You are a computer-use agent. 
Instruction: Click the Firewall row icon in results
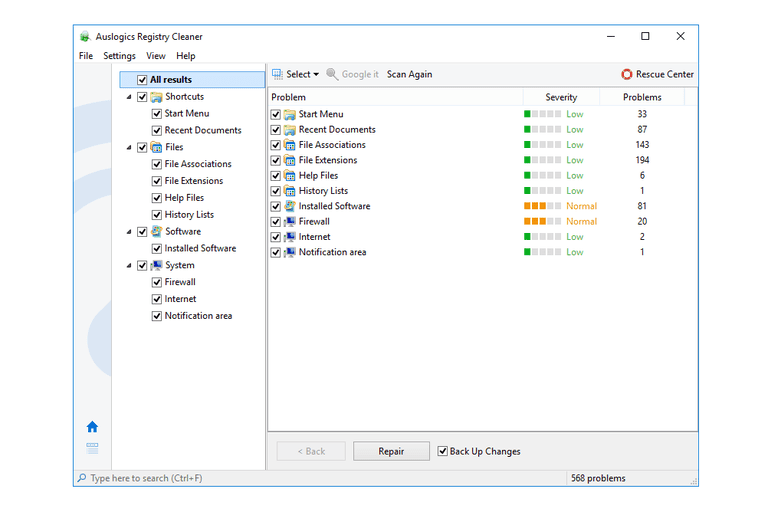point(290,221)
